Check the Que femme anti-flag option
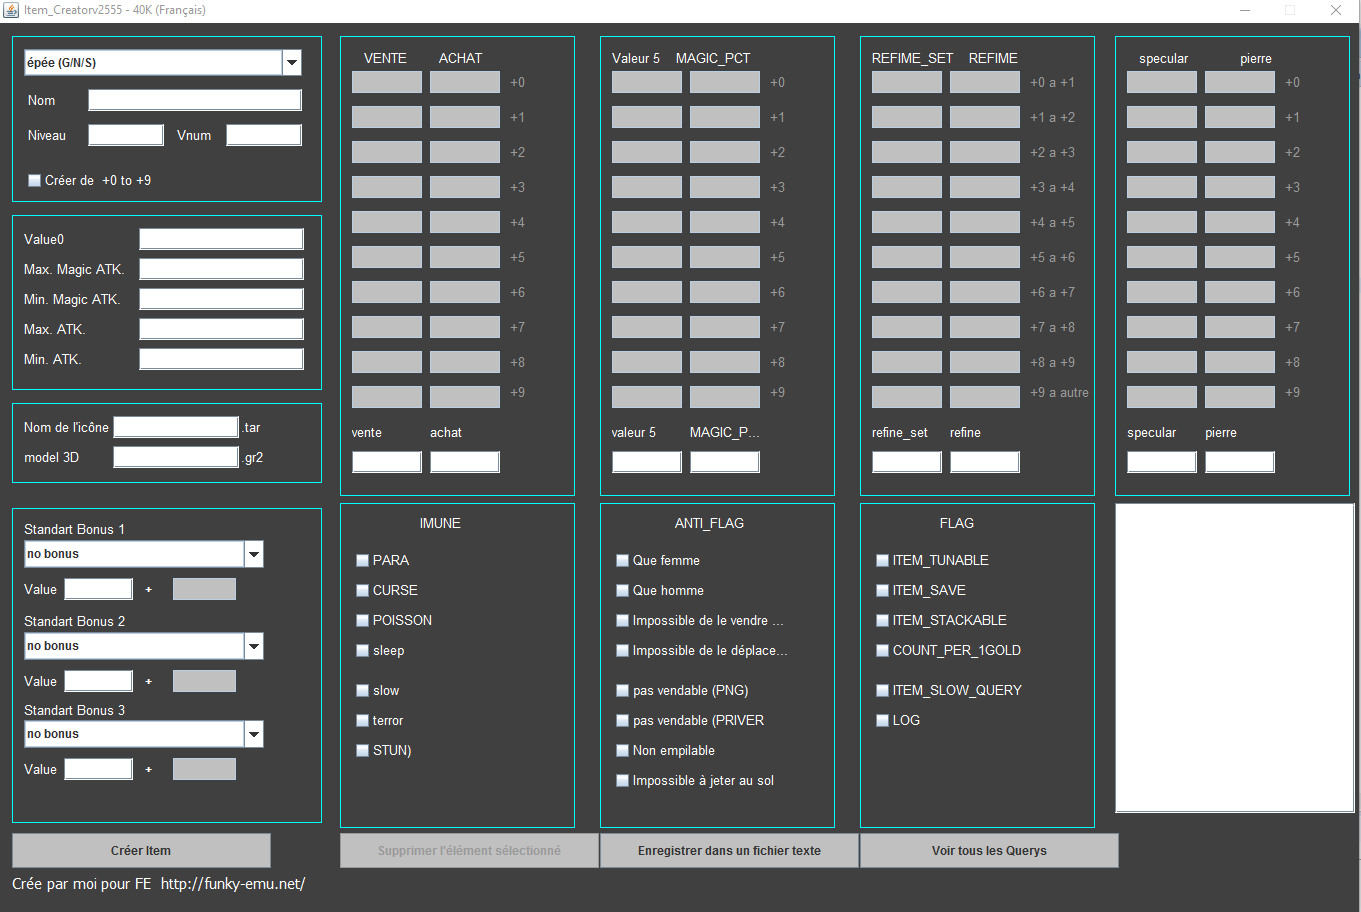The width and height of the screenshot is (1361, 912). [623, 561]
